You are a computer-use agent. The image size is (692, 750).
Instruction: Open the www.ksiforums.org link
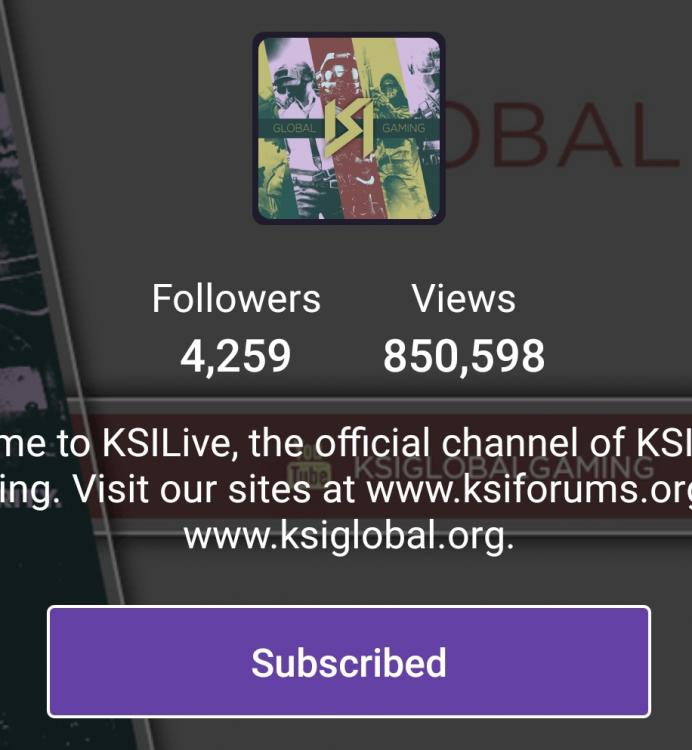pyautogui.click(x=529, y=489)
